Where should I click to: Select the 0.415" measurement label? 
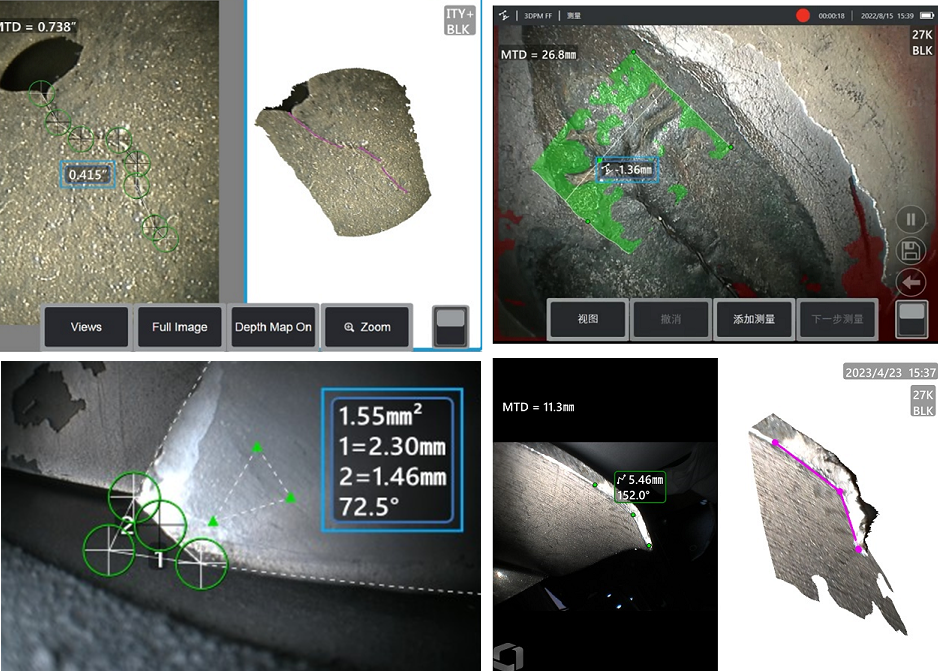(88, 176)
